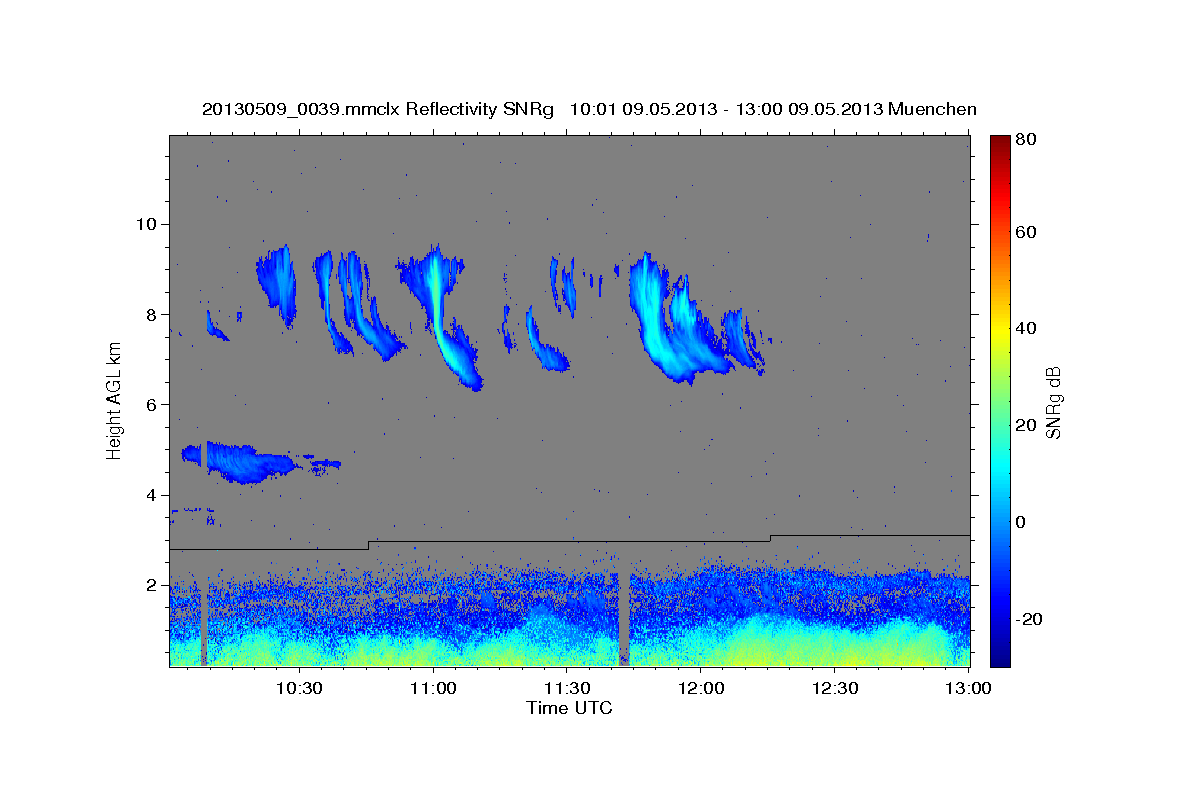Click the colorbar value 40
Viewport: 1200px width, 800px height.
tap(1025, 328)
